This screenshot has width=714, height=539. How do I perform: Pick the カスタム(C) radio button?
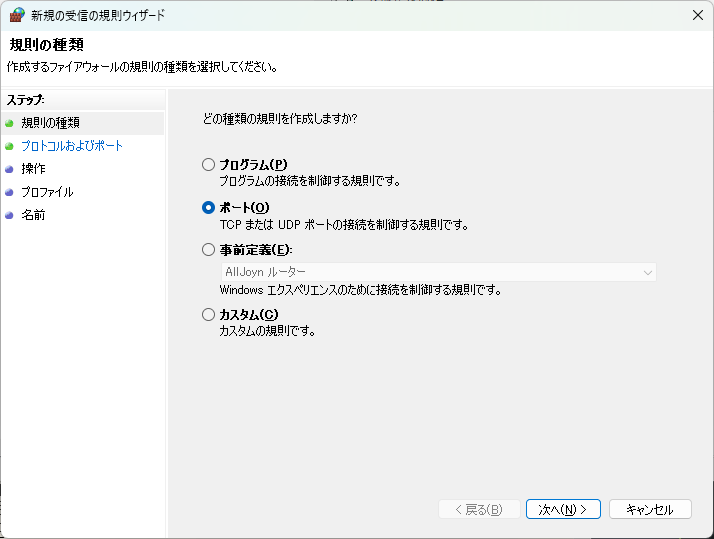tap(208, 315)
